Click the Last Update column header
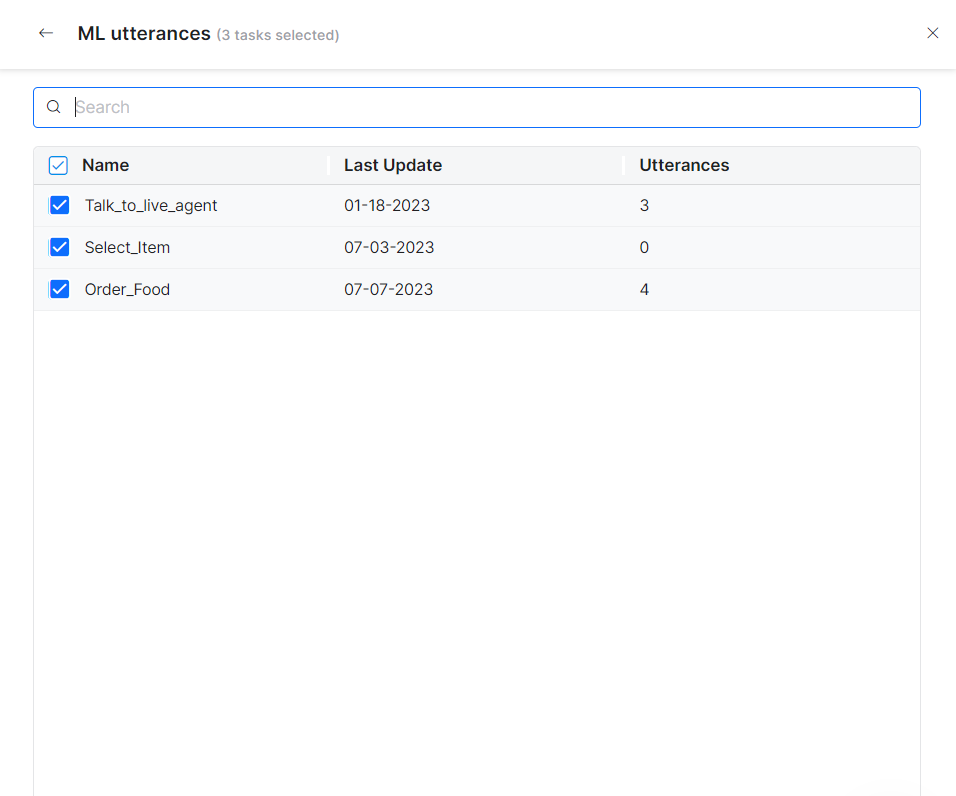The image size is (956, 796). coord(393,165)
